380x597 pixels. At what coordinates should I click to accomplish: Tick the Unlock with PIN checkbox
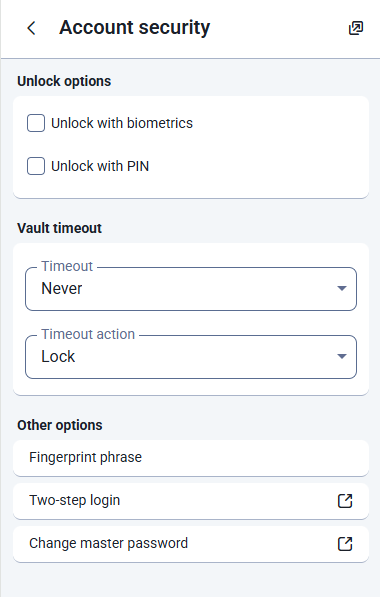(x=36, y=166)
